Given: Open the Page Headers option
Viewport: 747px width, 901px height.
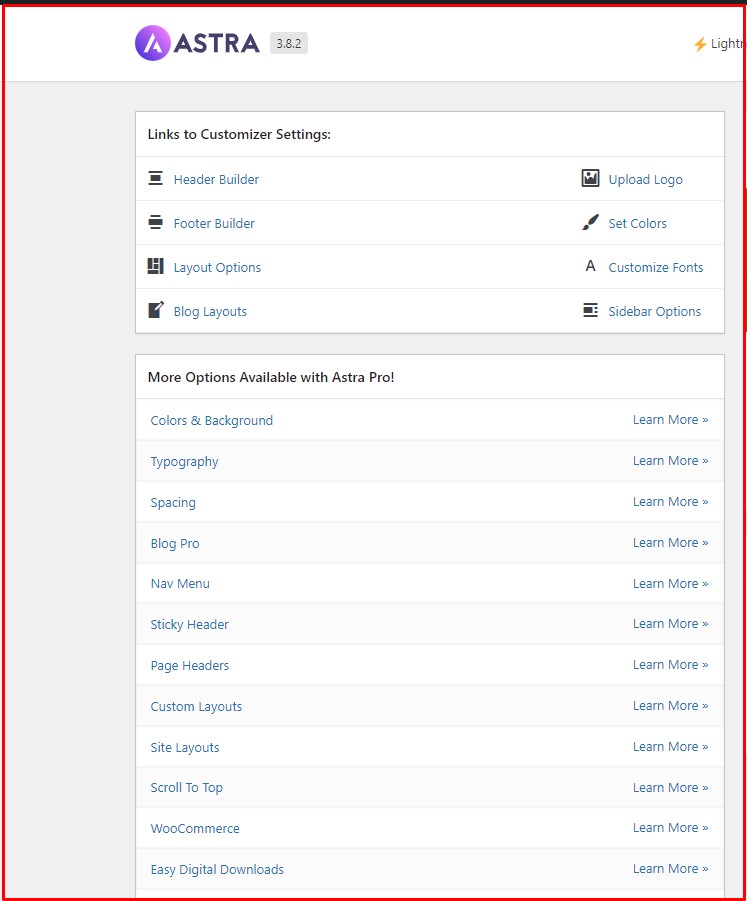Looking at the screenshot, I should coord(190,665).
